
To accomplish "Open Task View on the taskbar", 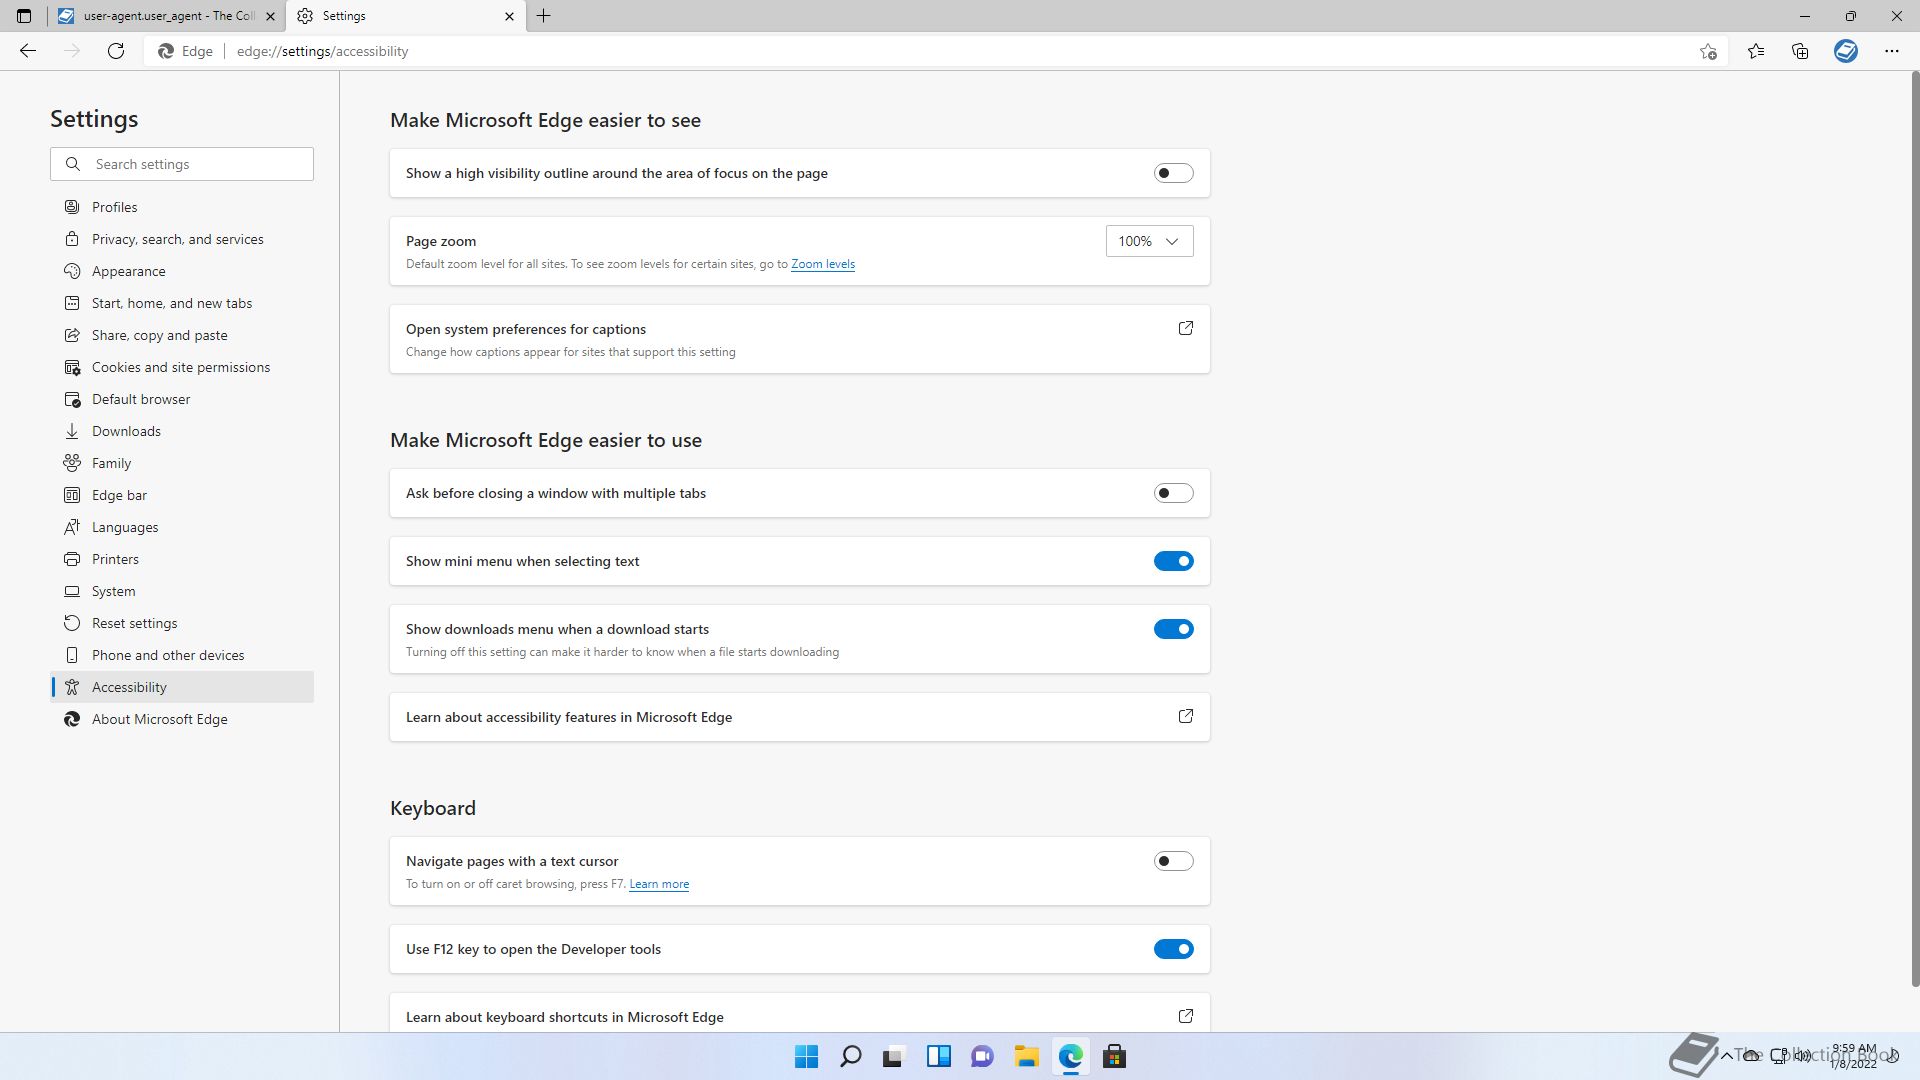I will (x=894, y=1056).
